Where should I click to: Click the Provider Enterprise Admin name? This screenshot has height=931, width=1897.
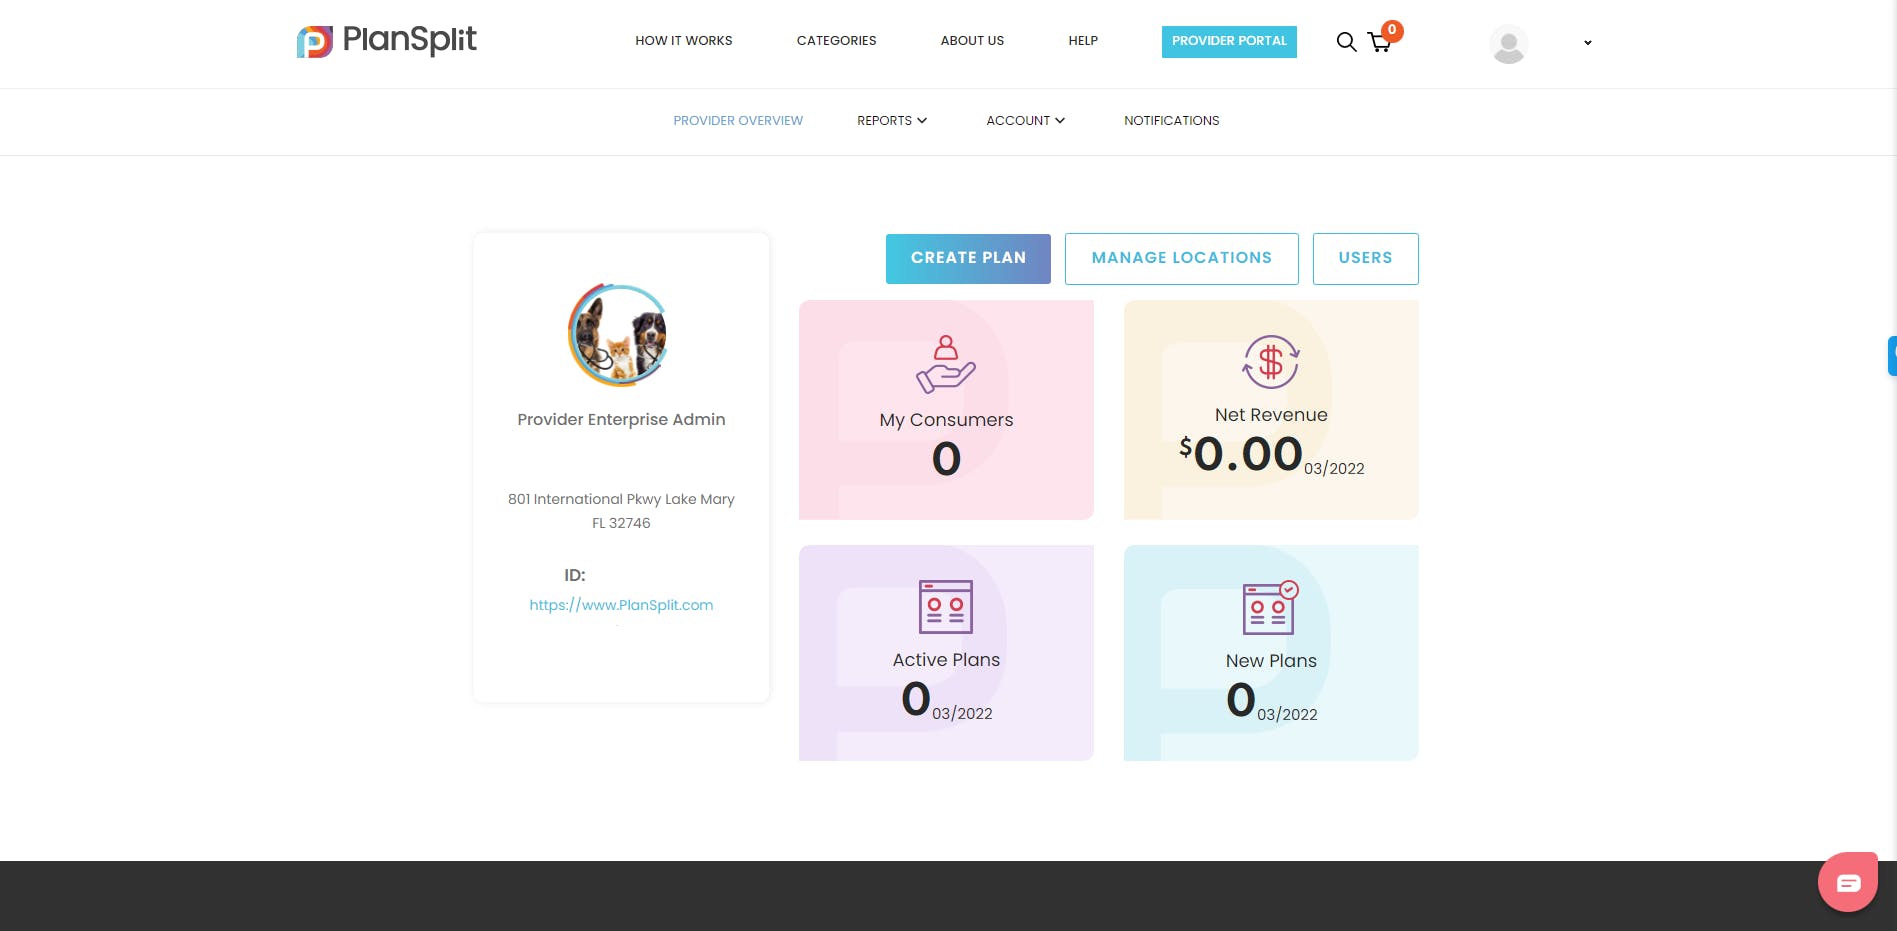621,420
